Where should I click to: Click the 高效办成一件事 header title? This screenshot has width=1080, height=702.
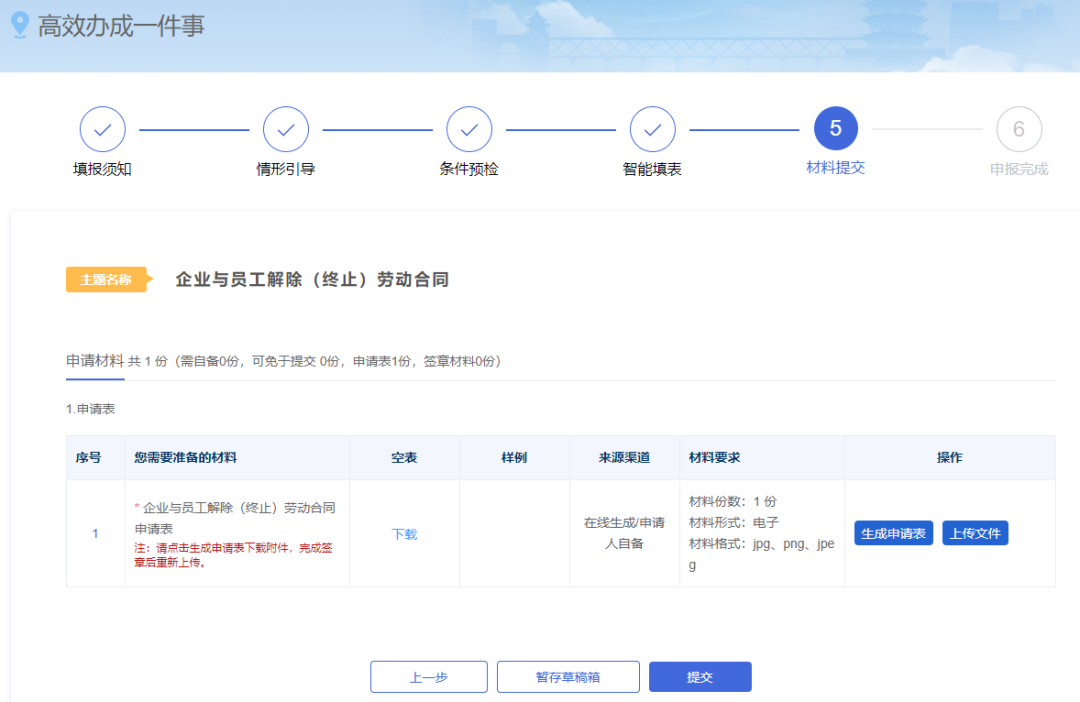[x=121, y=26]
